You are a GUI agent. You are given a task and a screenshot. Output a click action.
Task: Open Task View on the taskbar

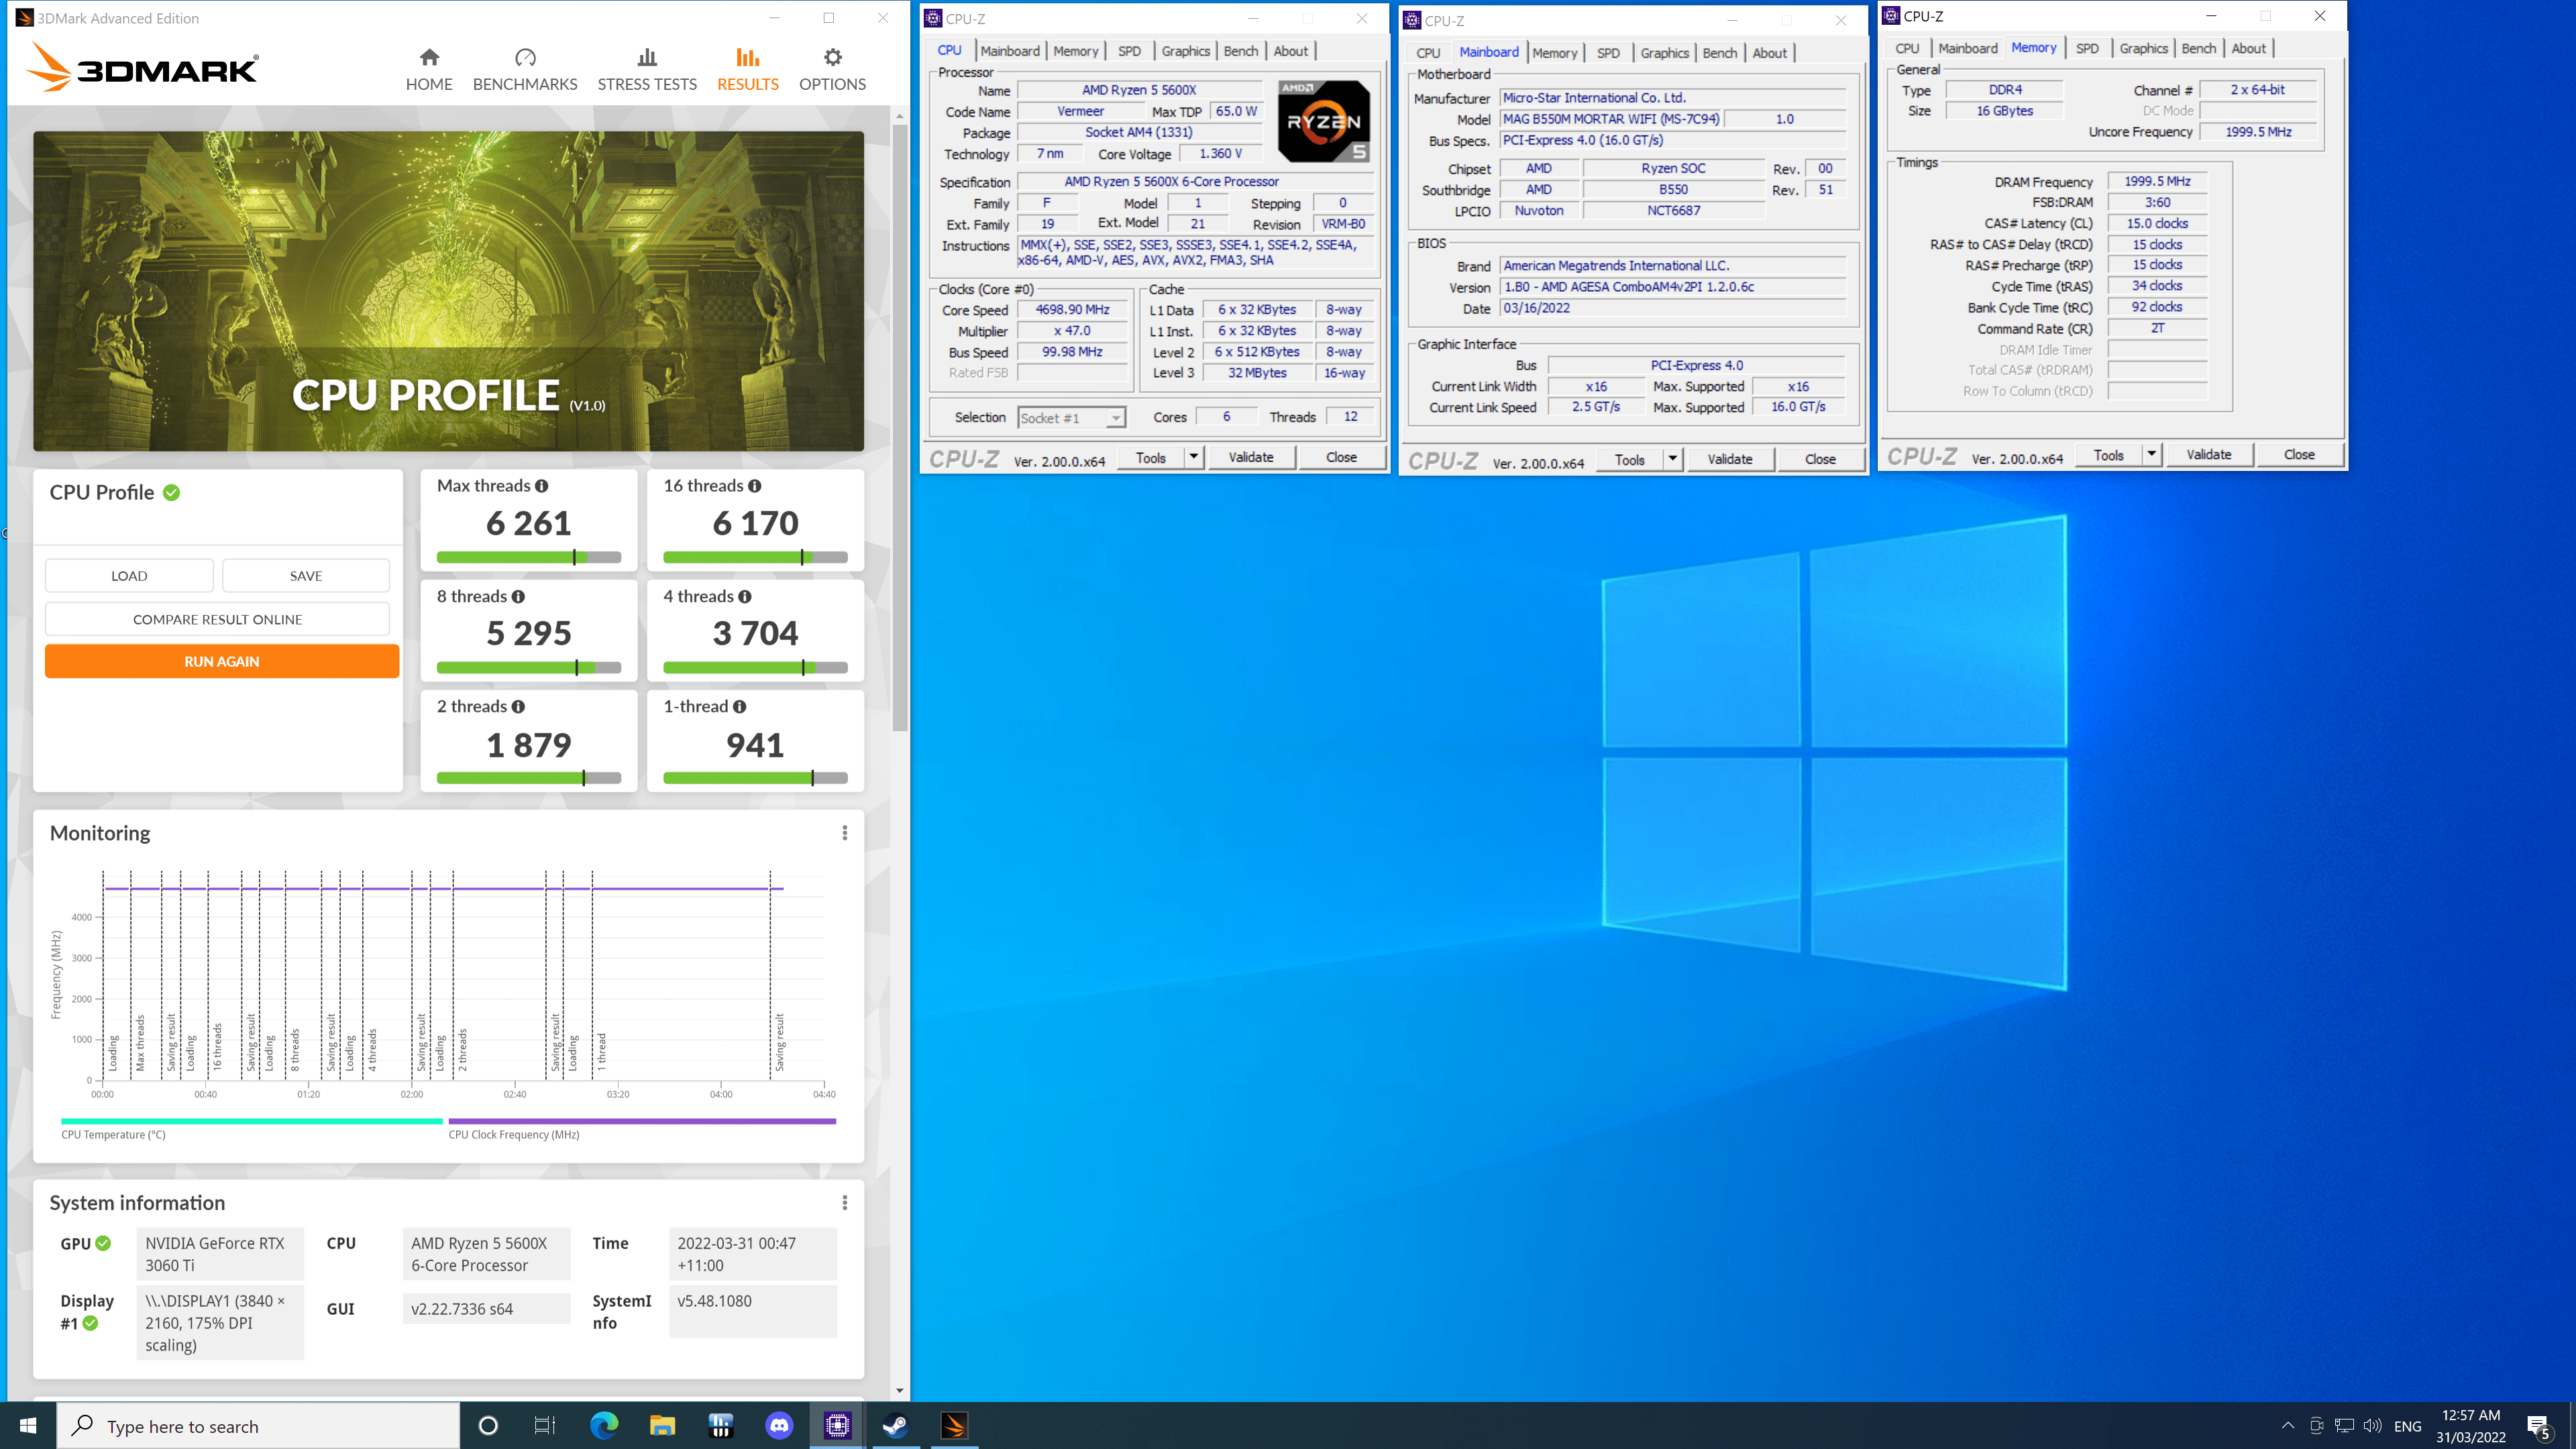point(544,1426)
